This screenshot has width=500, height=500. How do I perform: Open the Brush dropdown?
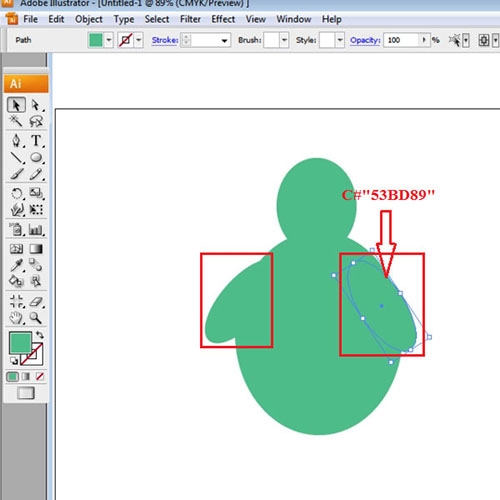pos(284,40)
